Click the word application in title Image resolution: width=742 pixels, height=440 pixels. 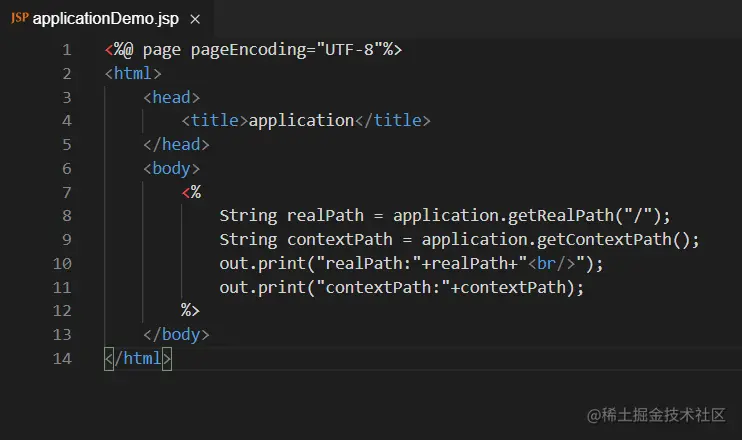[301, 121]
